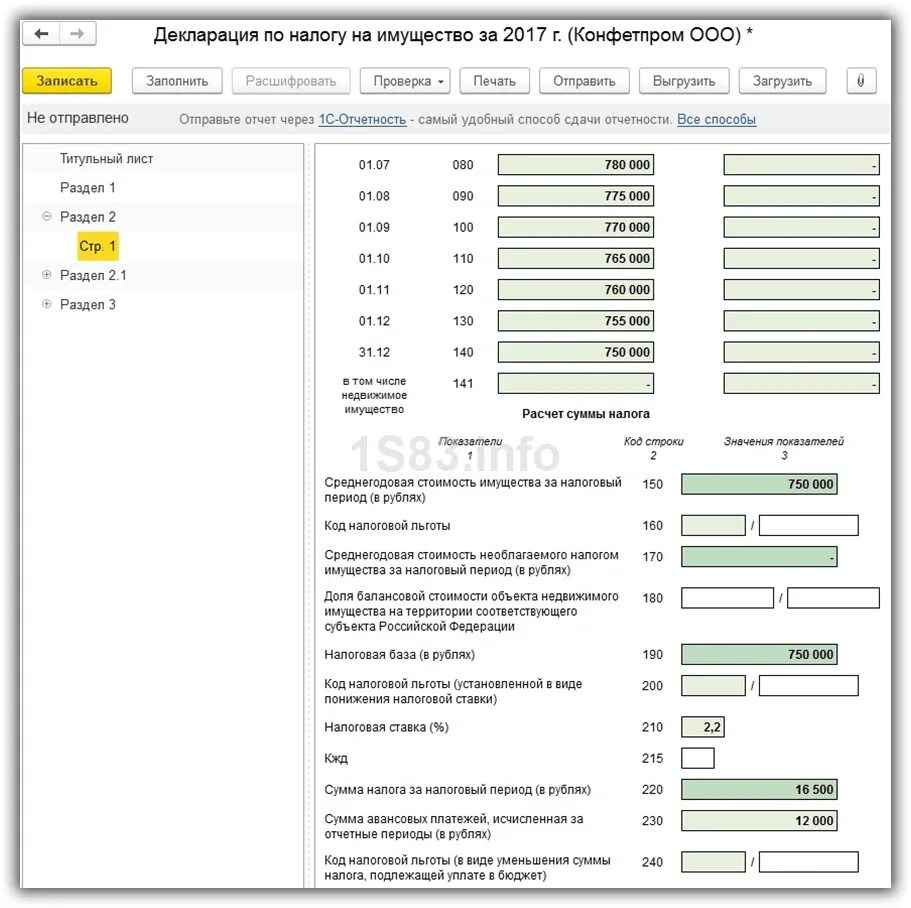911x908 pixels.
Task: Click the line 130 field with 755 000
Action: [x=575, y=321]
